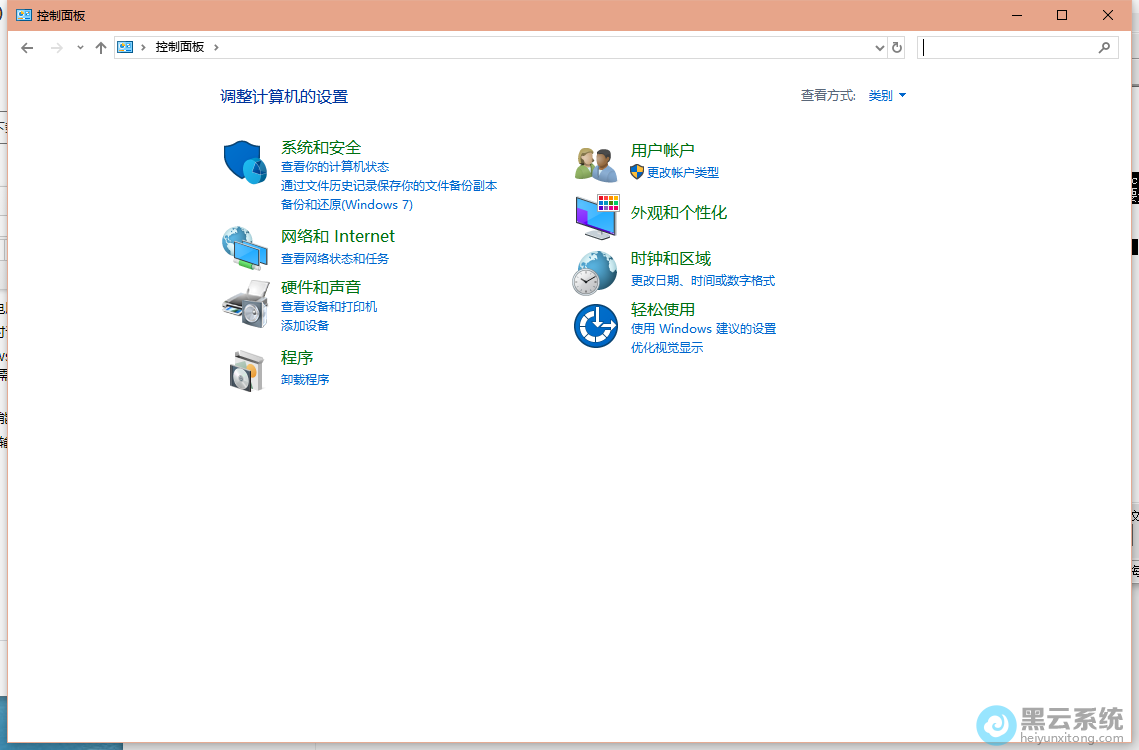Click the refresh button in address bar
Viewport: 1139px width, 750px height.
coord(897,47)
